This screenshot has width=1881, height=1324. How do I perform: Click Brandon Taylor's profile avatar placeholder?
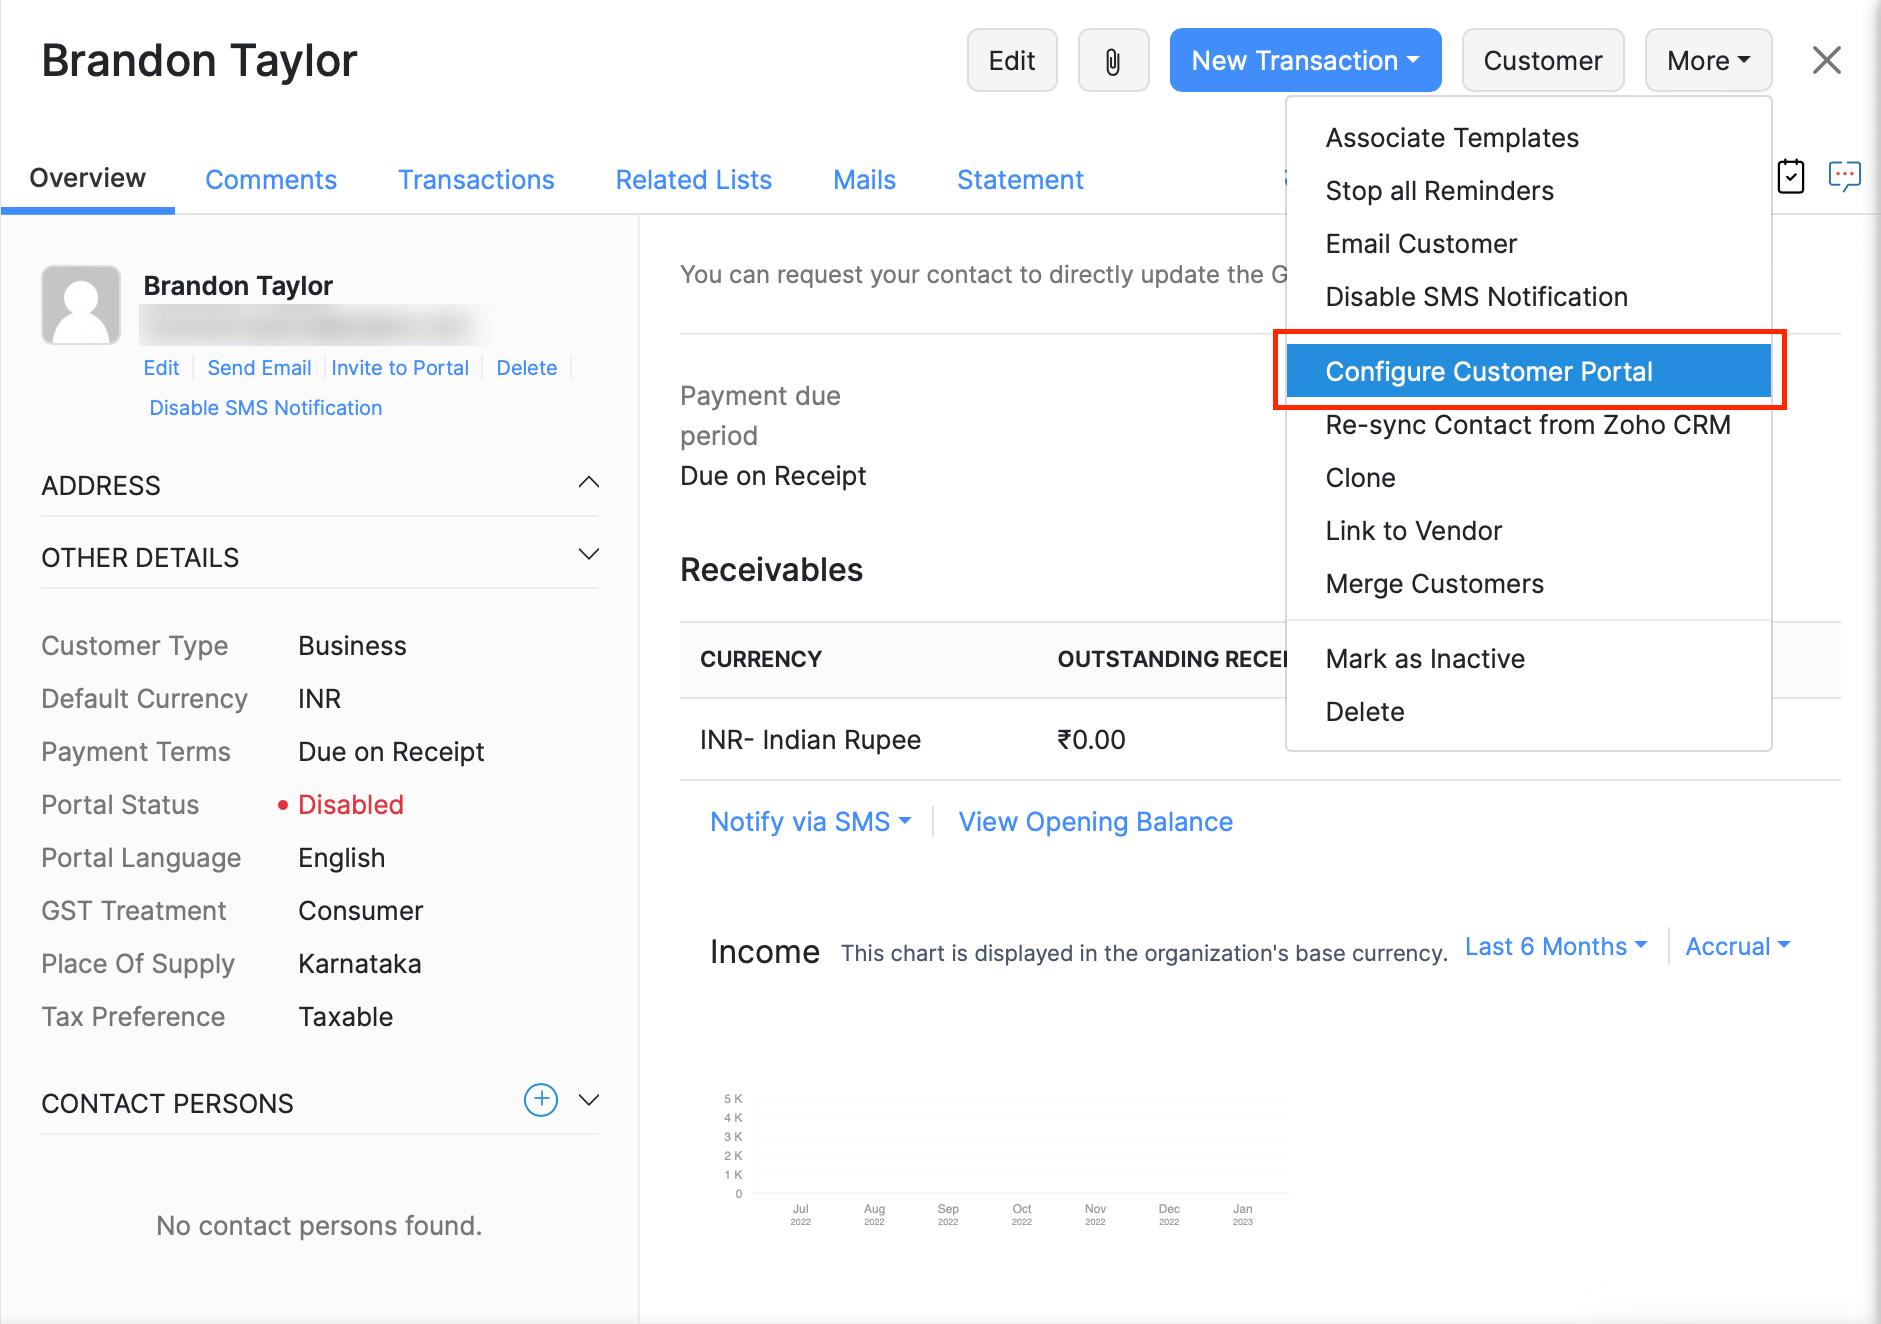coord(81,304)
